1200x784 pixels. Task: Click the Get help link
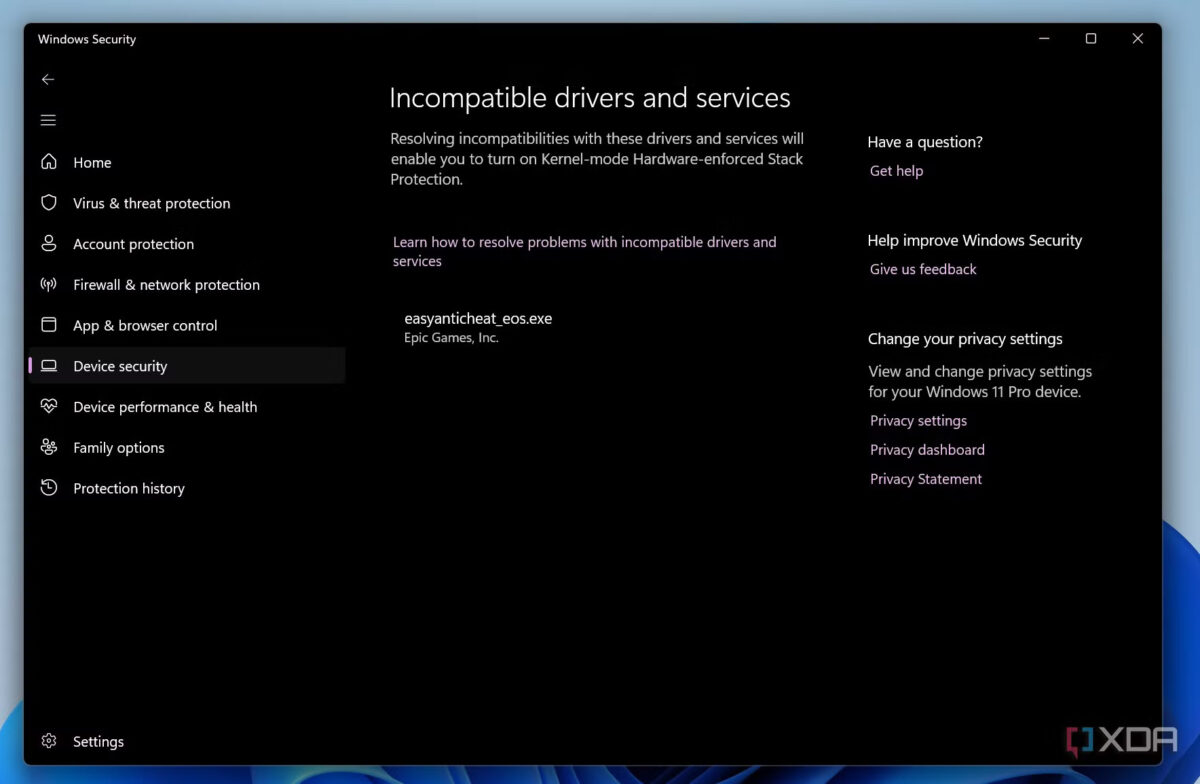coord(896,171)
